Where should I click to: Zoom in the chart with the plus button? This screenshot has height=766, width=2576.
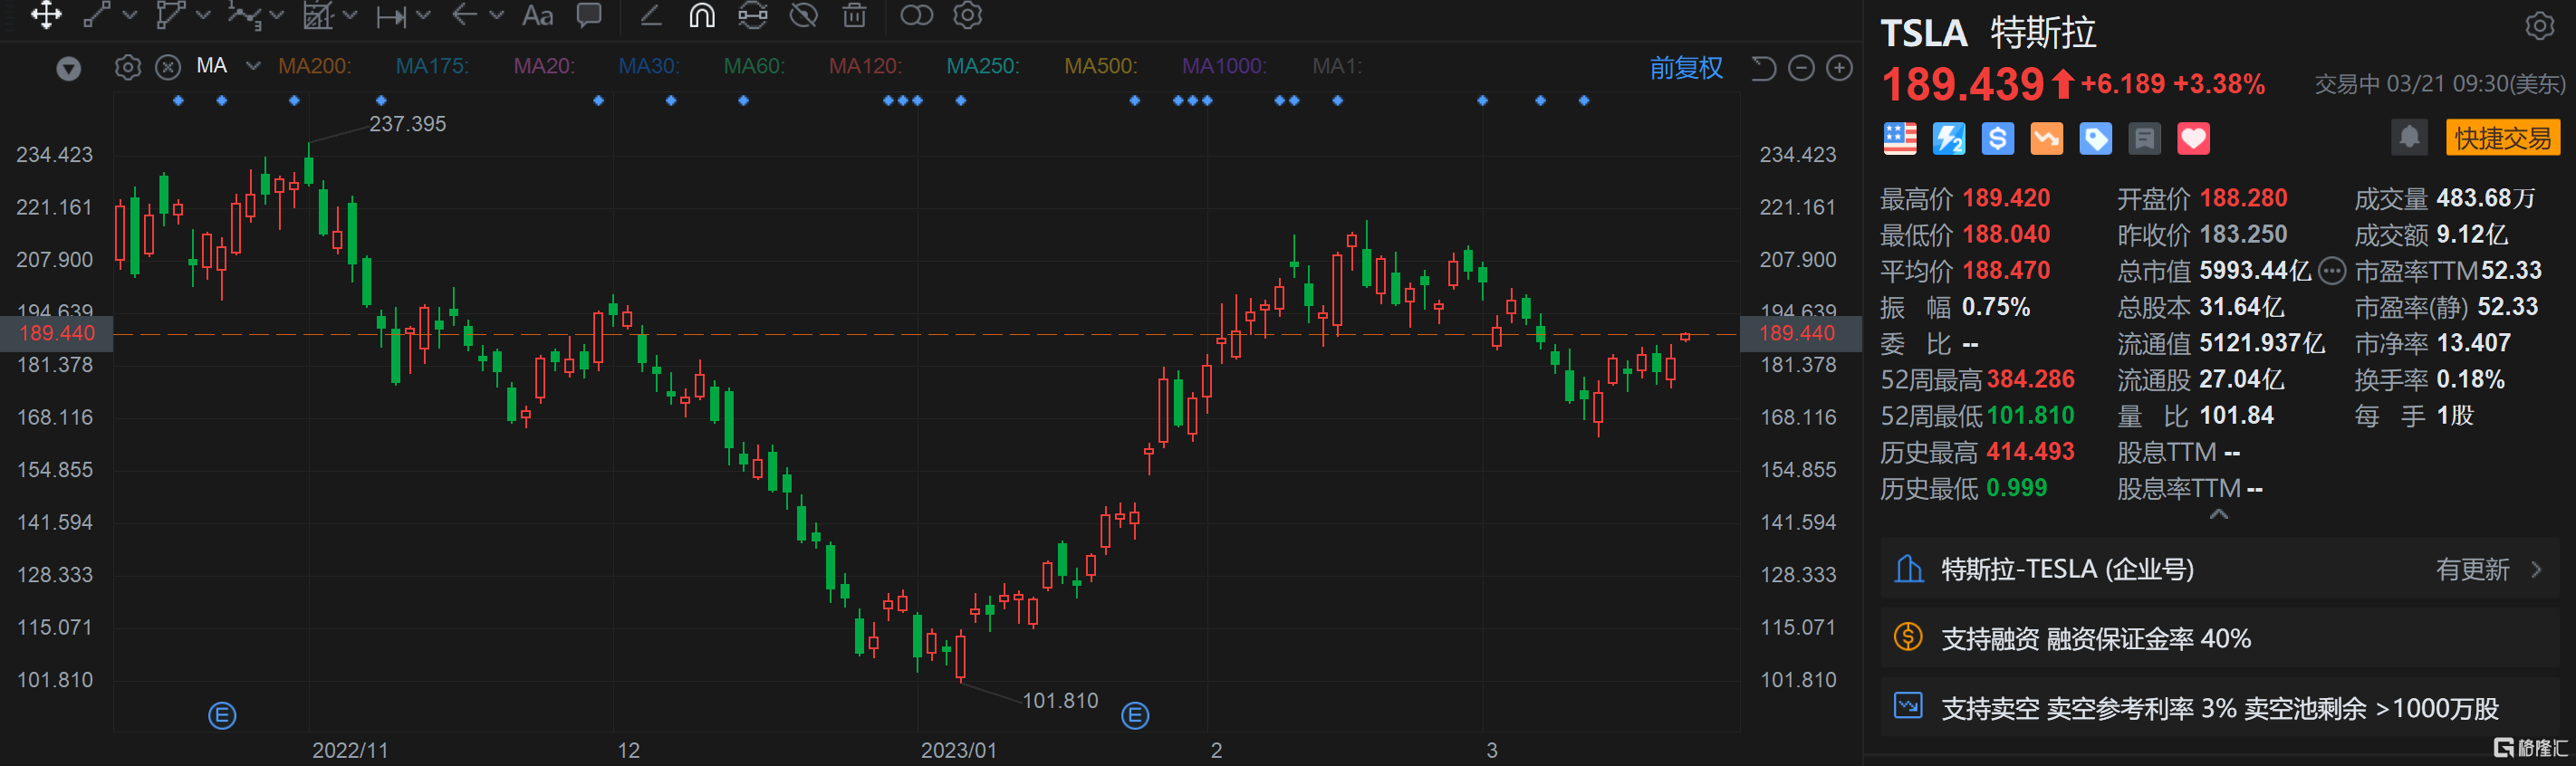1840,68
